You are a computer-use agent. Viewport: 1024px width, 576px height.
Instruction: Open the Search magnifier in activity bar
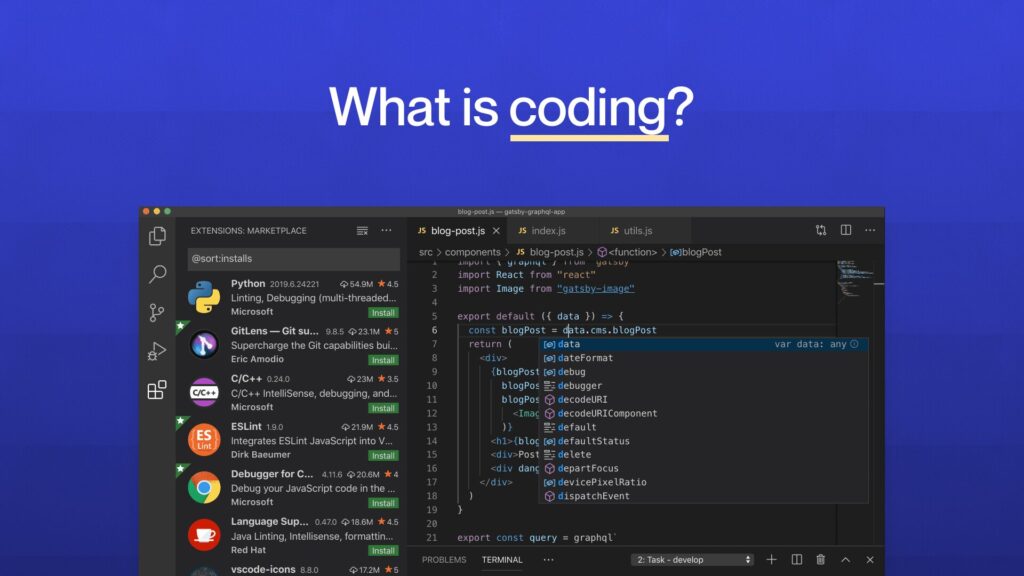[x=157, y=274]
